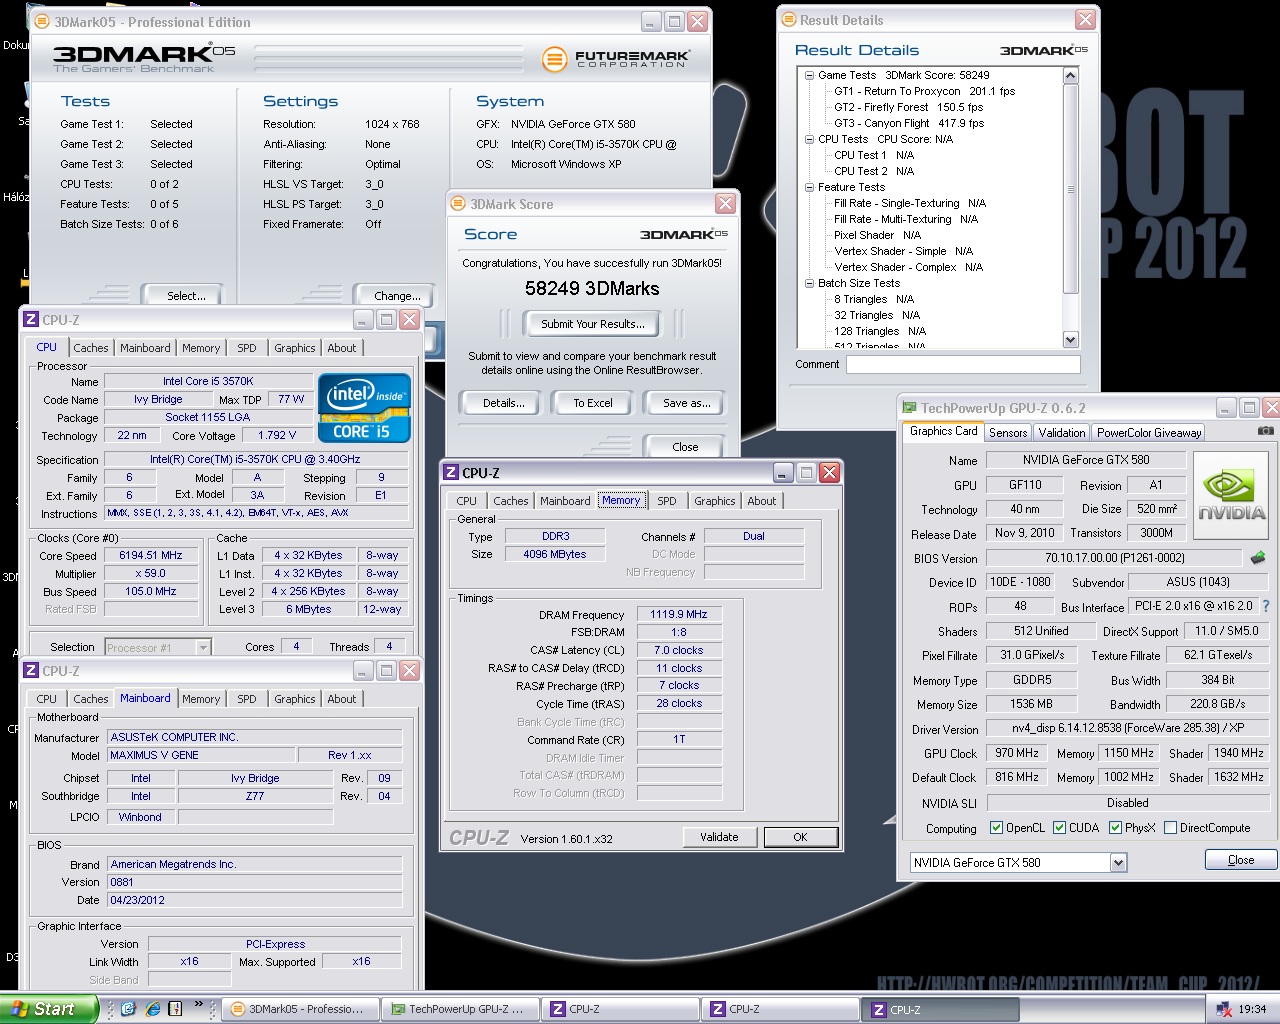Screen dimensions: 1280x1024
Task: Switch to TechPowerUp GPU-Z taskbar button
Action: coord(459,1009)
